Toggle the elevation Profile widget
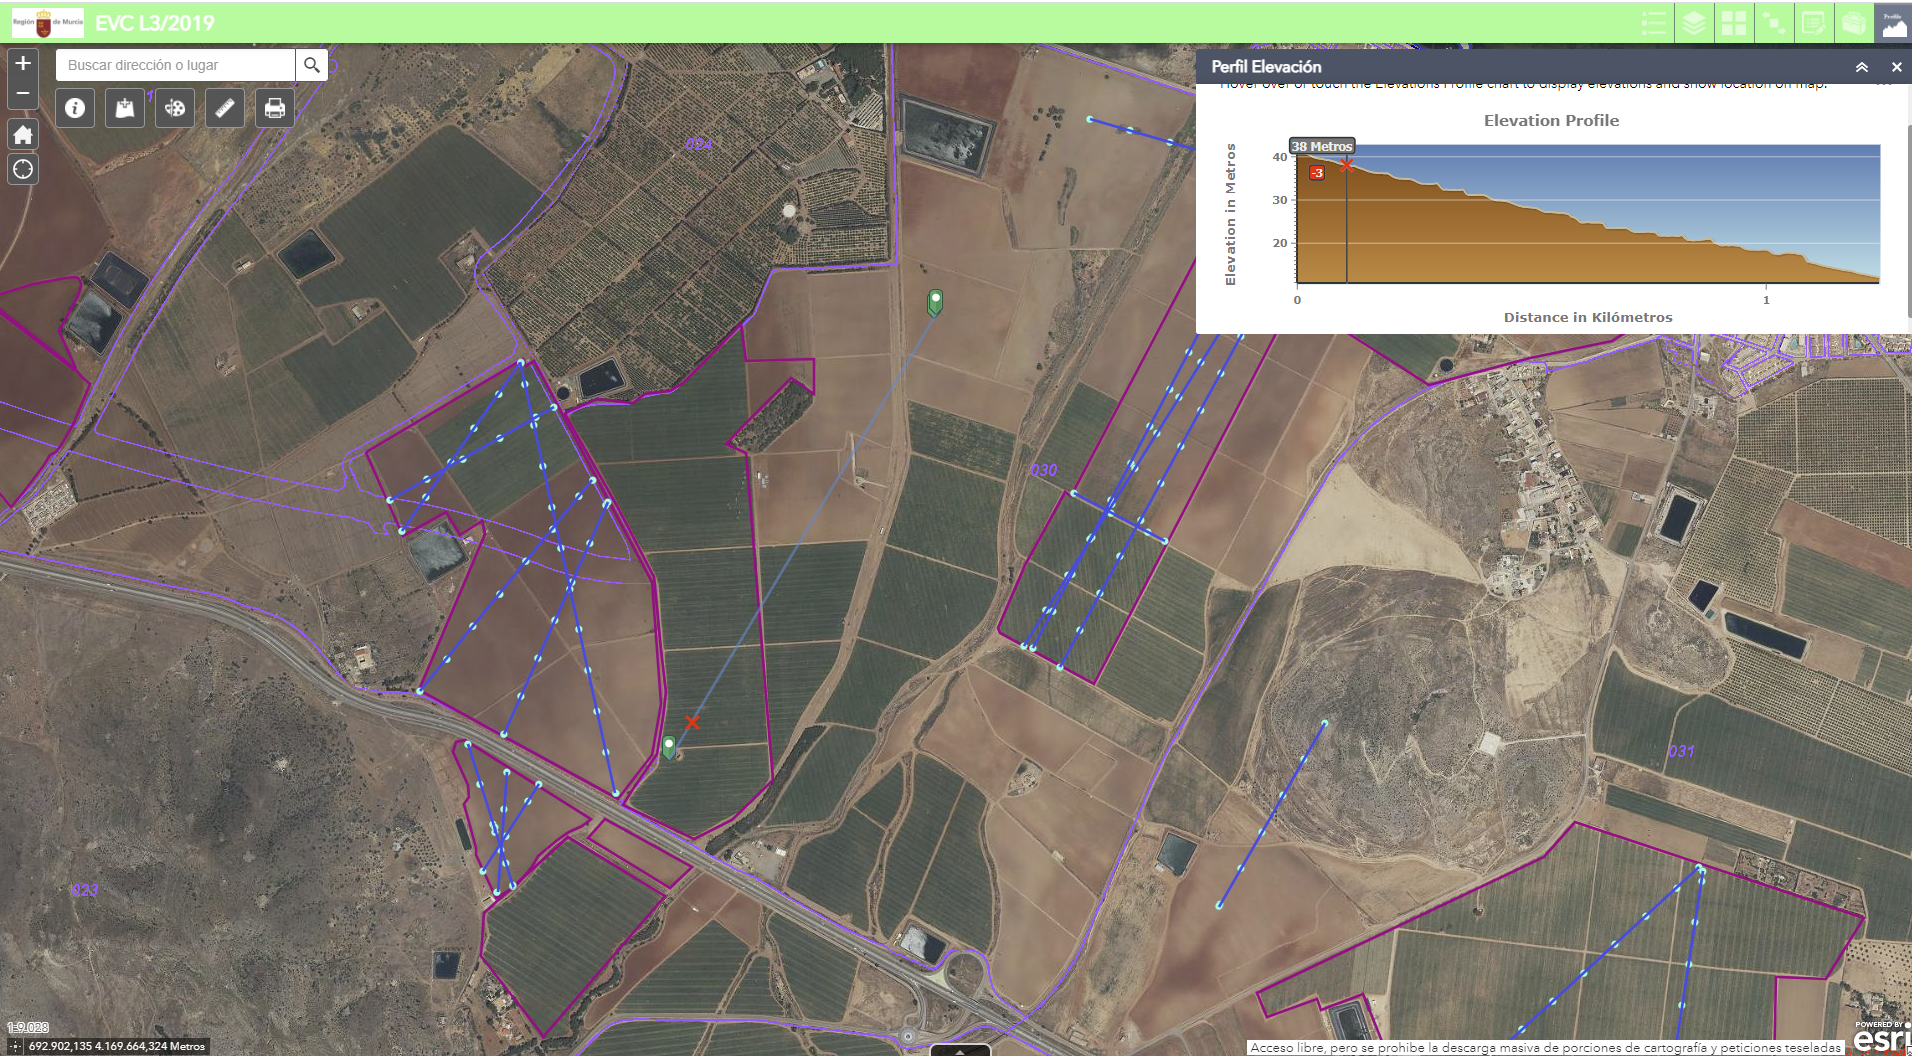 (1893, 23)
